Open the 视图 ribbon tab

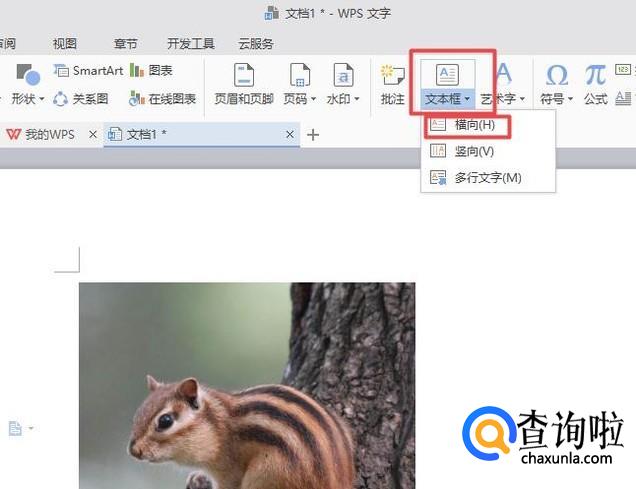click(x=64, y=43)
